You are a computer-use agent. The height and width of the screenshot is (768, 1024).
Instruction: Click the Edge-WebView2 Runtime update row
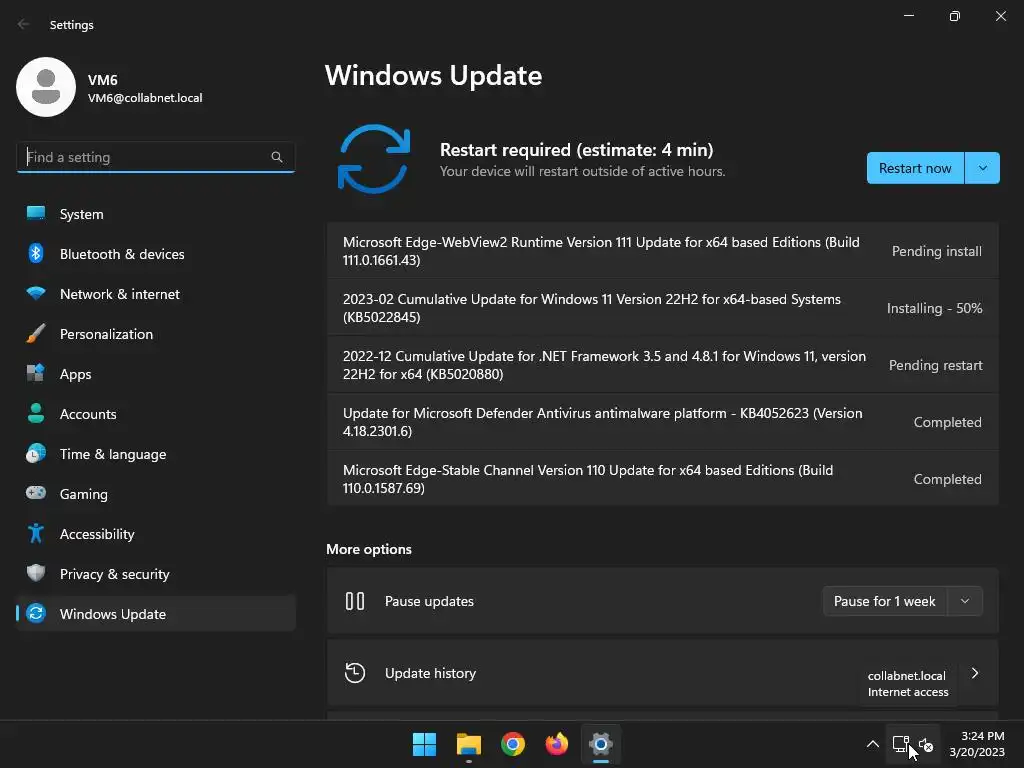[x=662, y=251]
